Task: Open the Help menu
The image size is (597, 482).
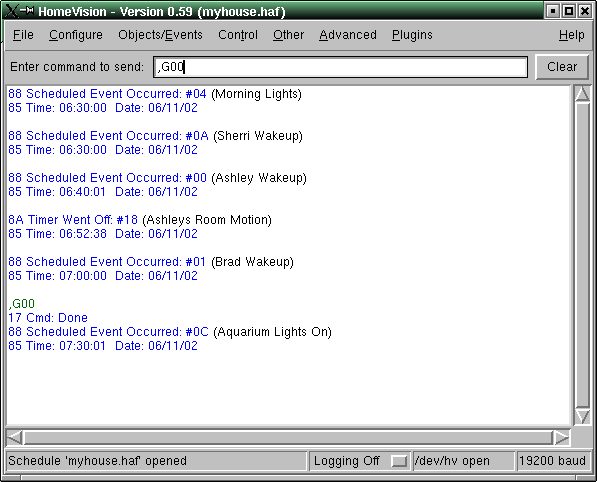Action: (x=571, y=35)
